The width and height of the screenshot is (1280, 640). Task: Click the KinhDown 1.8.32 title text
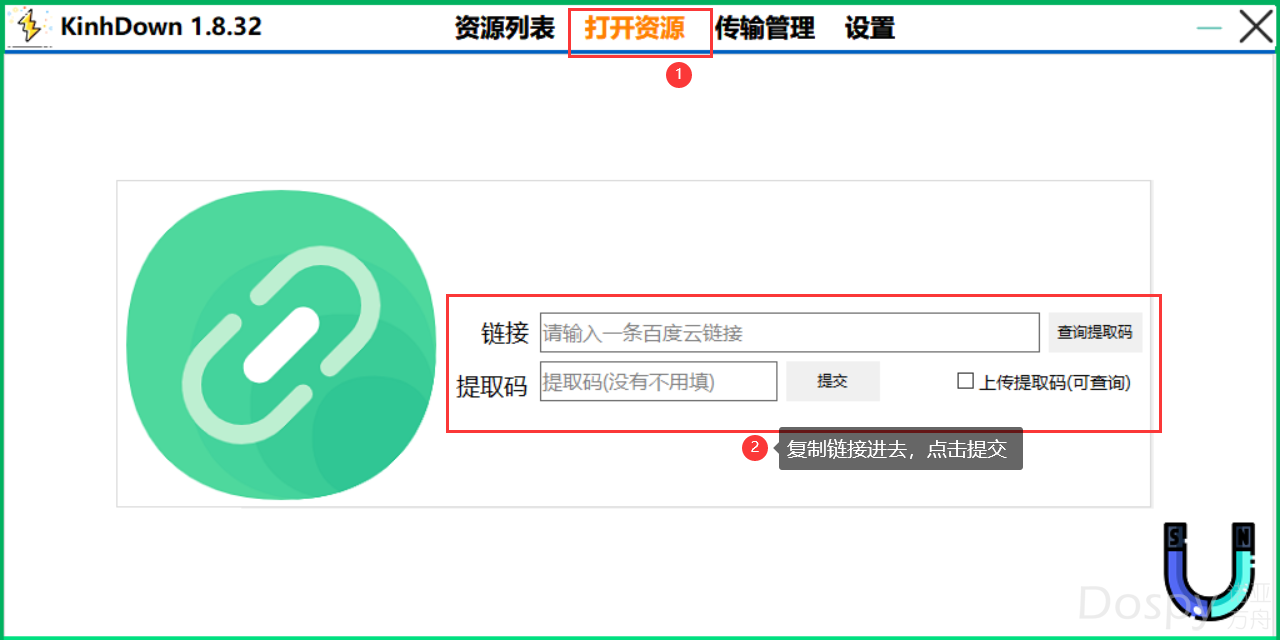(x=160, y=27)
